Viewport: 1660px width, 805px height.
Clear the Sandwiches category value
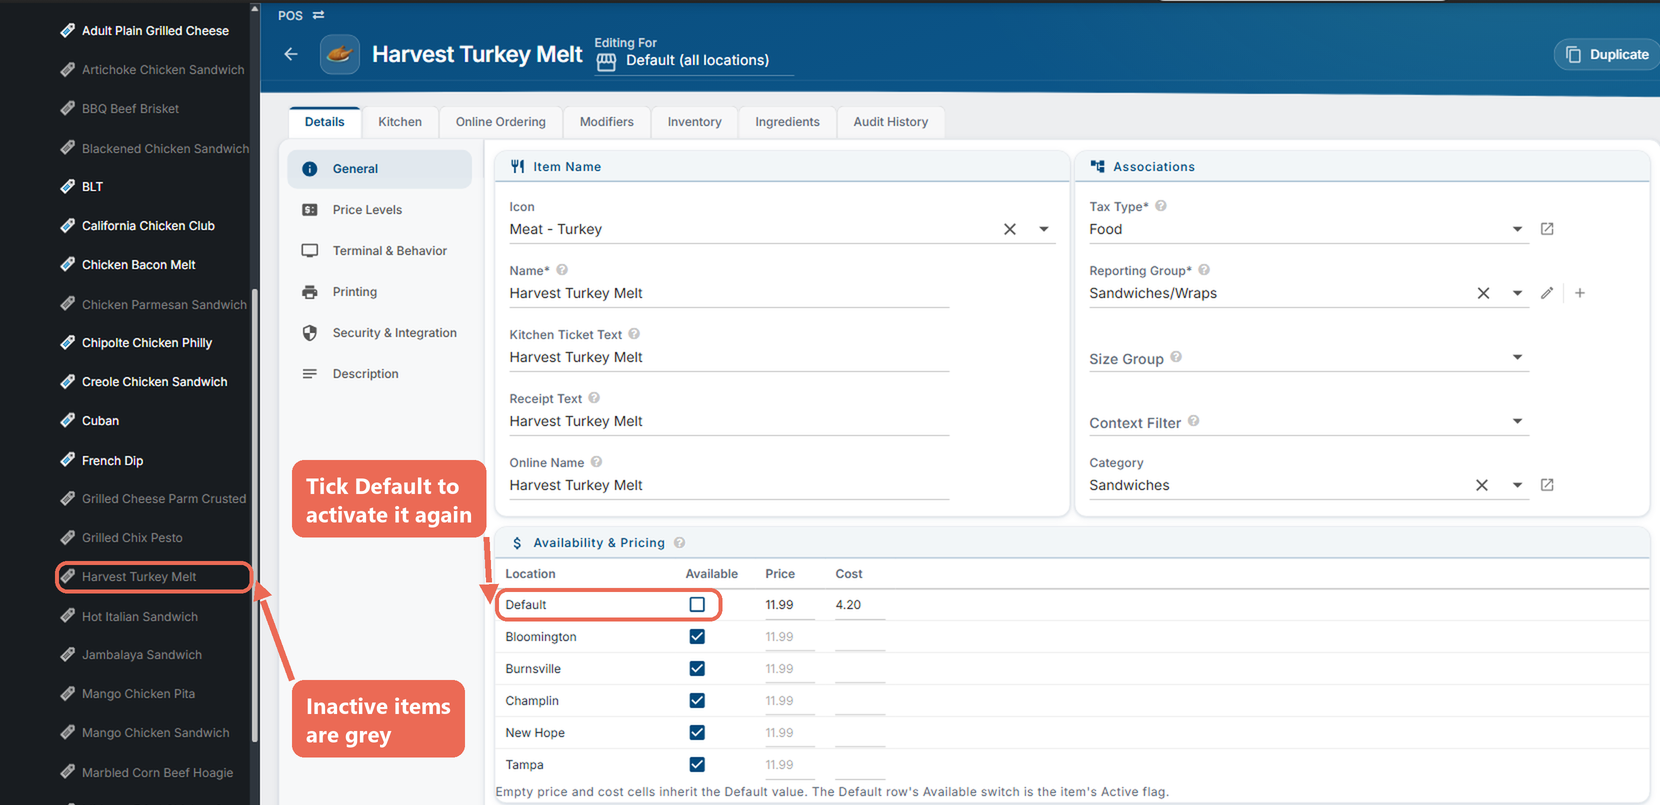(1482, 485)
